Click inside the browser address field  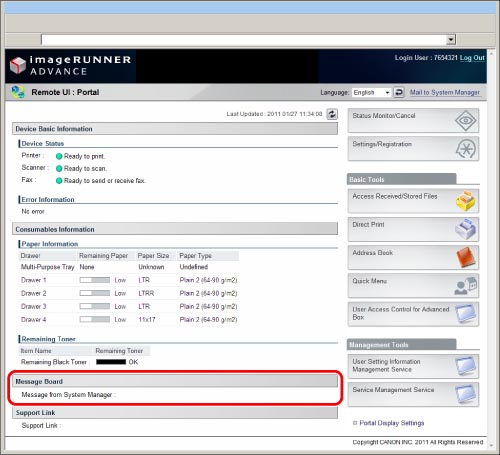(x=244, y=40)
